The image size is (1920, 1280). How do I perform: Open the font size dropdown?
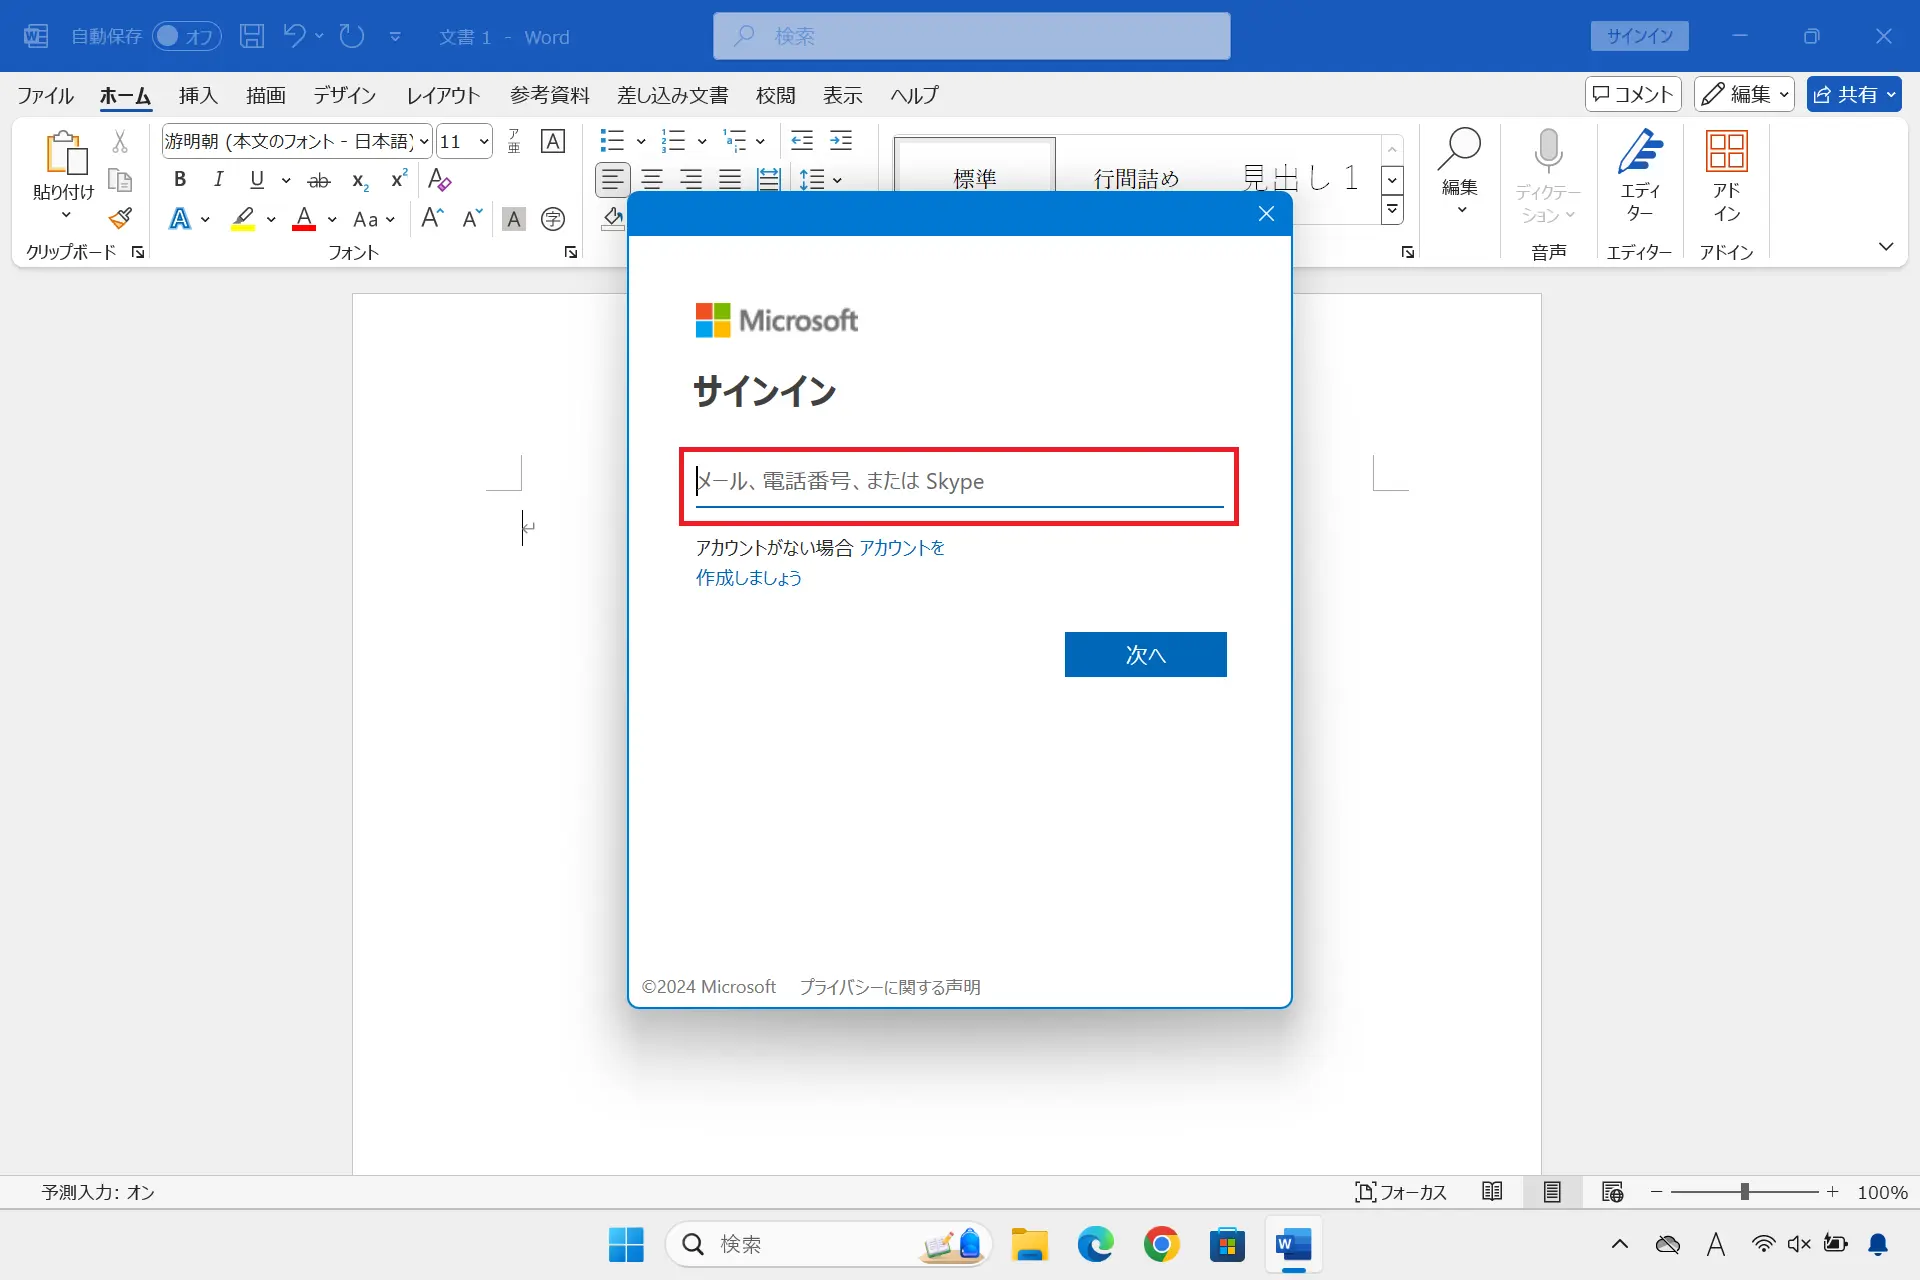484,141
